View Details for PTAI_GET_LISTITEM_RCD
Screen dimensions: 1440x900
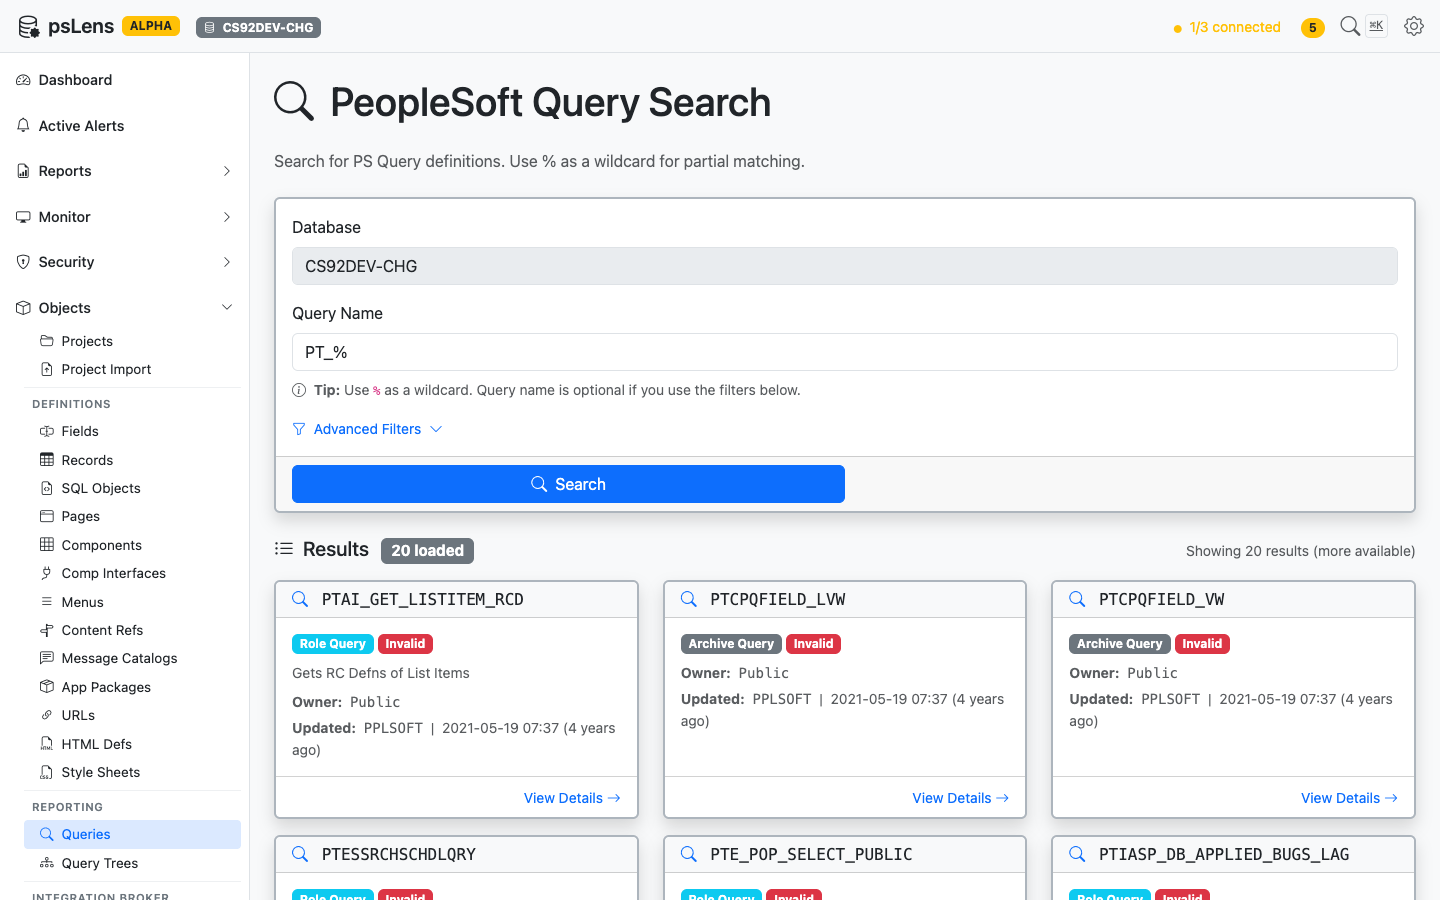[x=572, y=798]
